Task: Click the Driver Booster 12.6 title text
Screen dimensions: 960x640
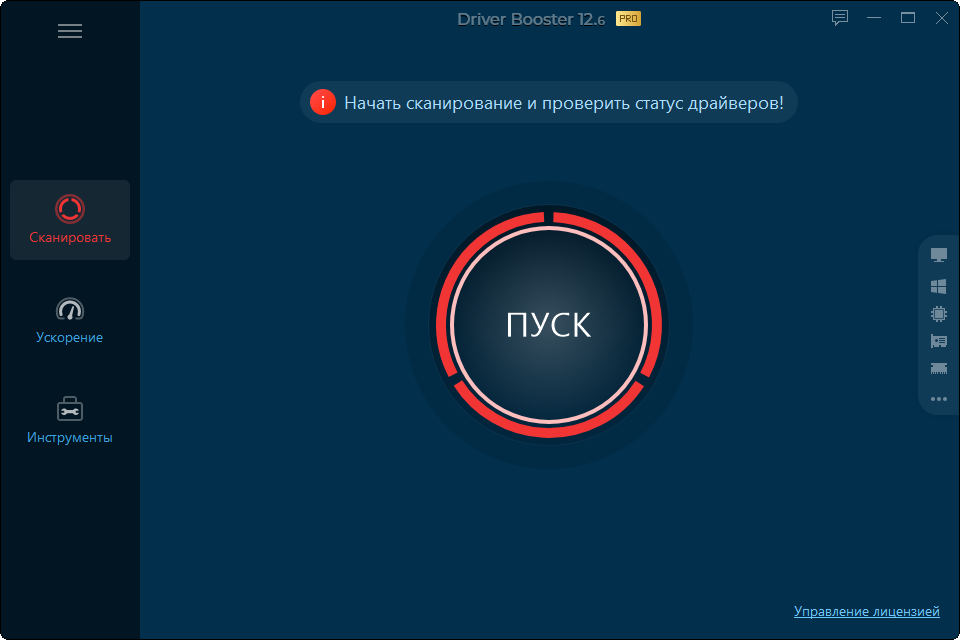Action: [531, 19]
